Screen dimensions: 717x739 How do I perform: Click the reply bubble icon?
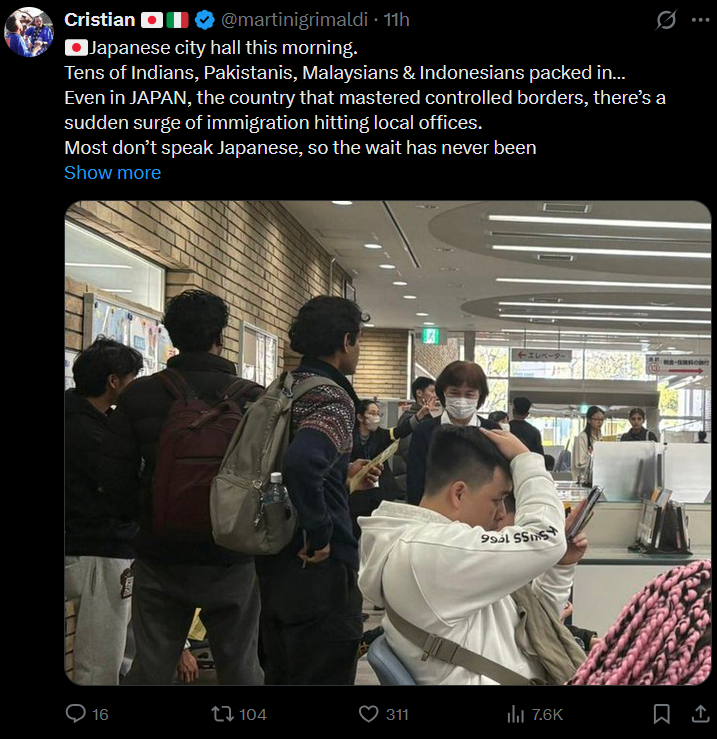click(75, 714)
